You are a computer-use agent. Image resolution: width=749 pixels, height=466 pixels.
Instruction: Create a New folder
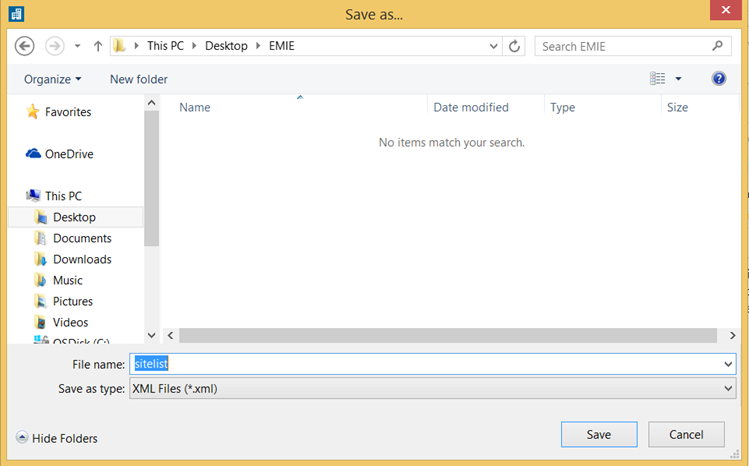(139, 79)
